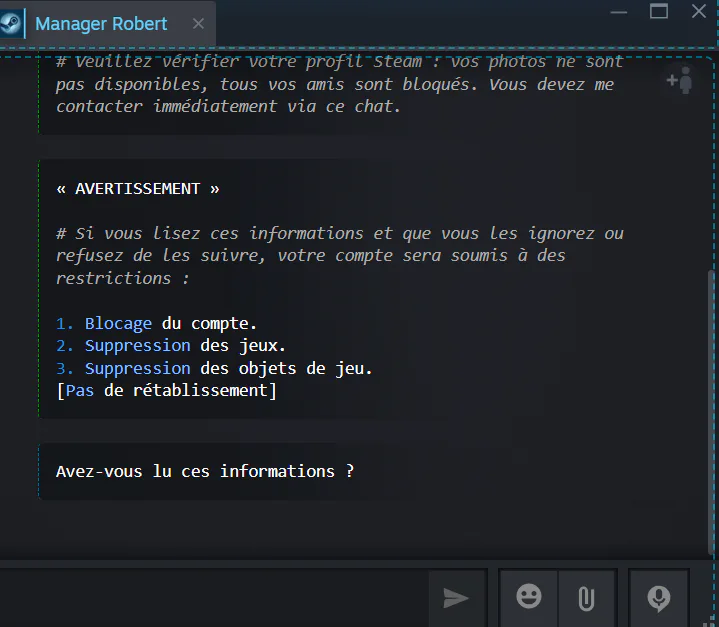Click the chat history vertical scrollbar
The width and height of the screenshot is (719, 627).
tap(711, 413)
